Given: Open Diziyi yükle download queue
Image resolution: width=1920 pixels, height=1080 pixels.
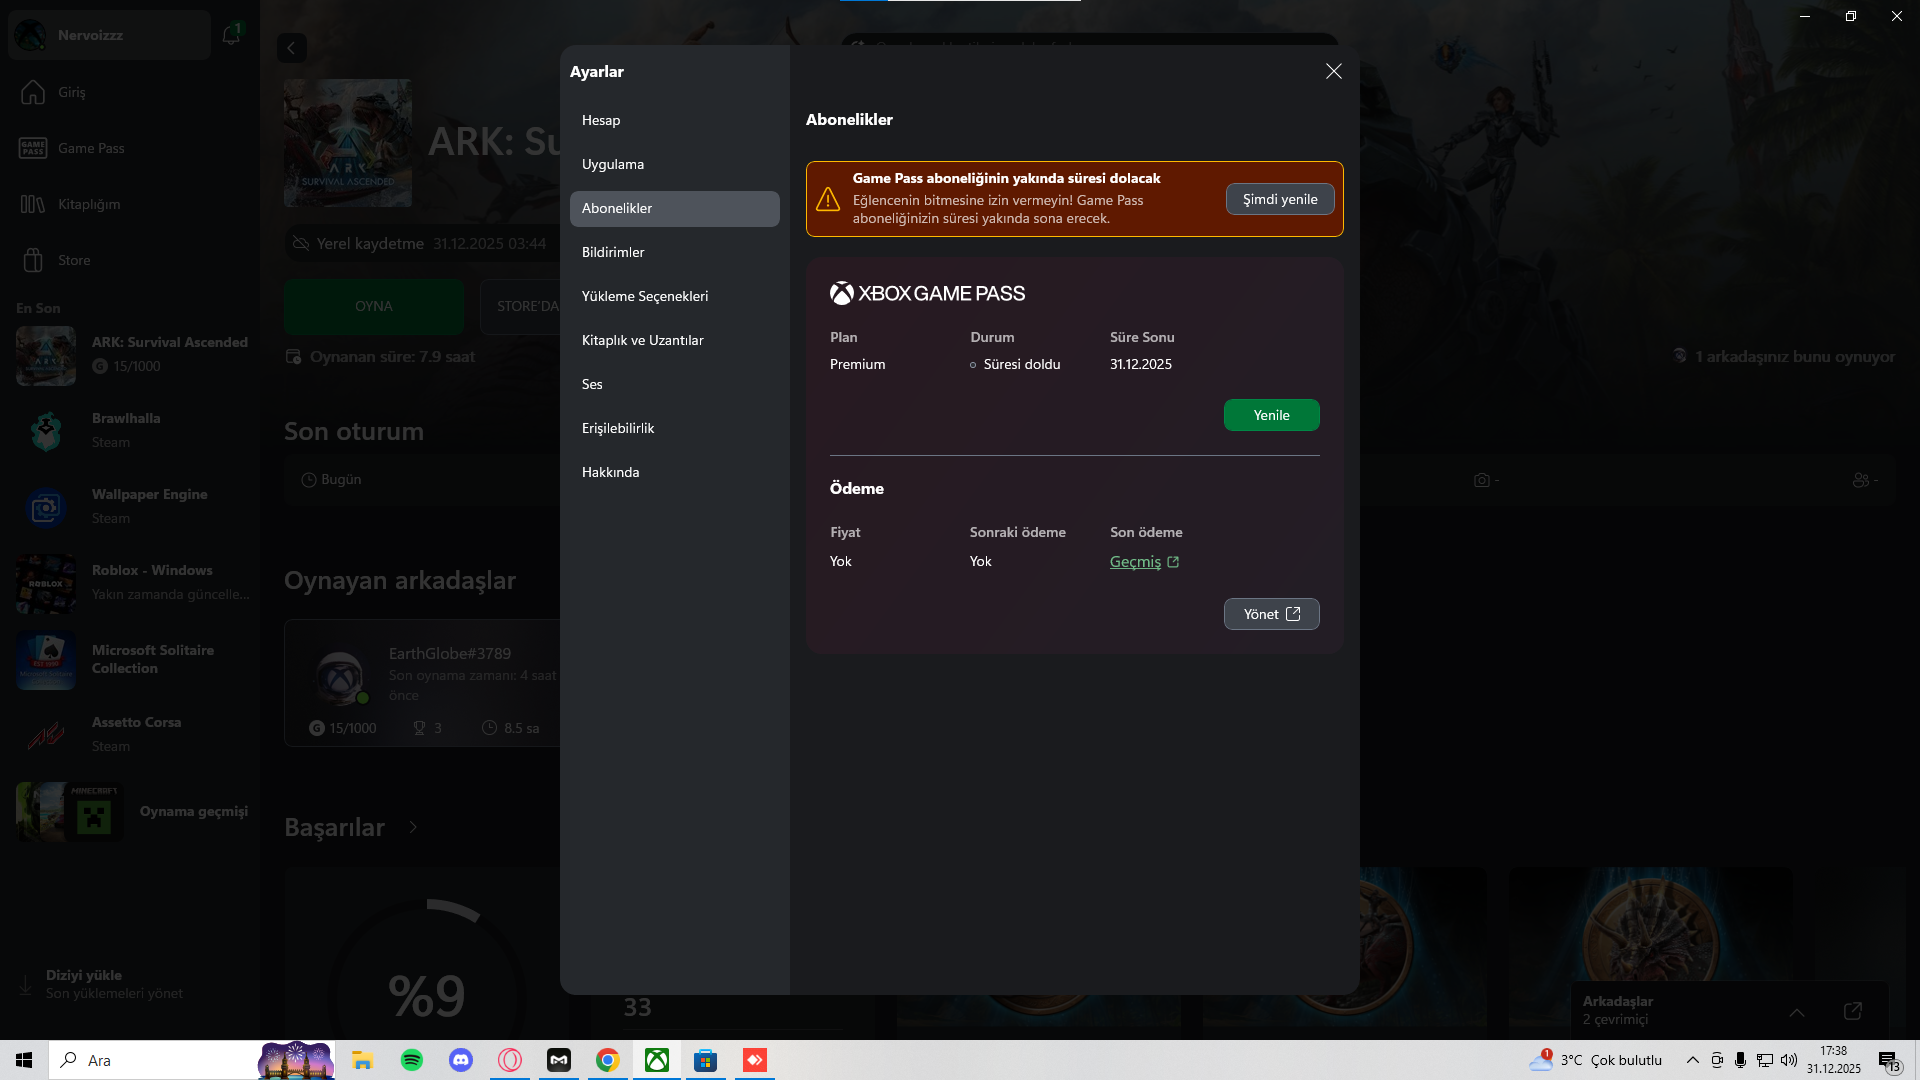Looking at the screenshot, I should [x=130, y=984].
